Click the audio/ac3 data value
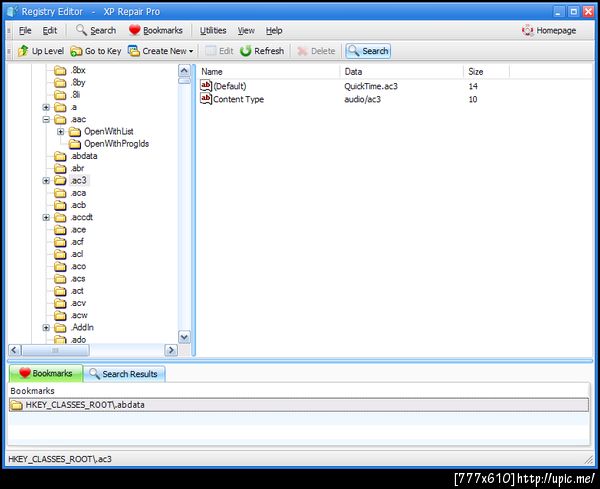 pos(362,99)
